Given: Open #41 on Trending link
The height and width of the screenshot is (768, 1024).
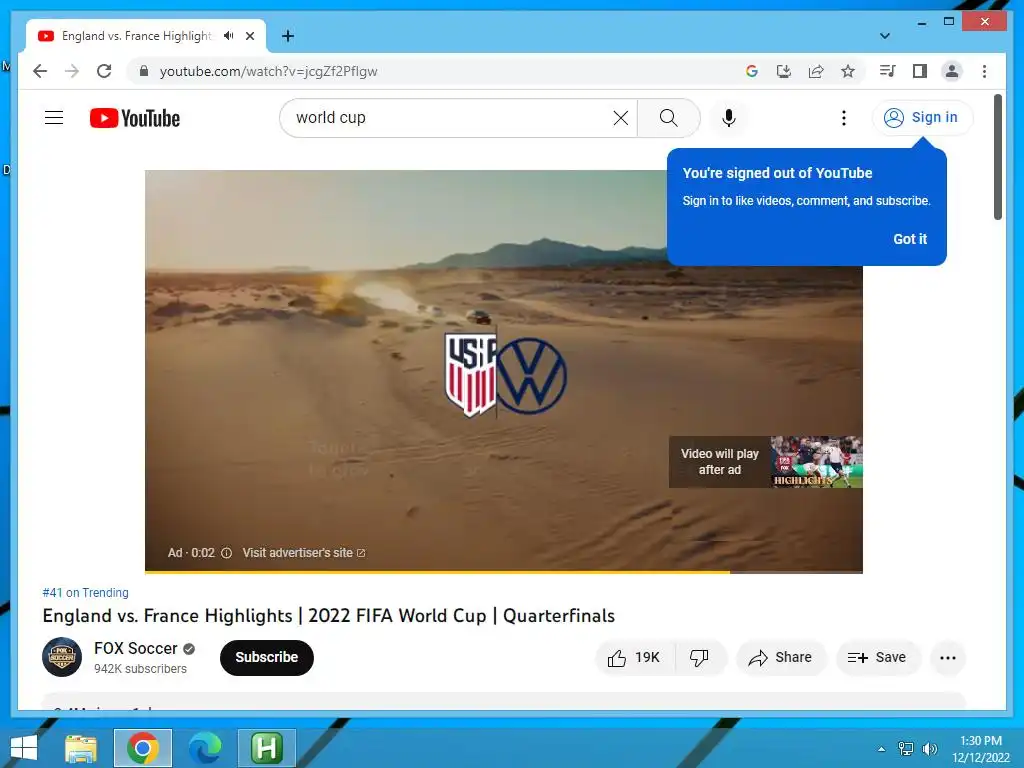Looking at the screenshot, I should pyautogui.click(x=86, y=592).
